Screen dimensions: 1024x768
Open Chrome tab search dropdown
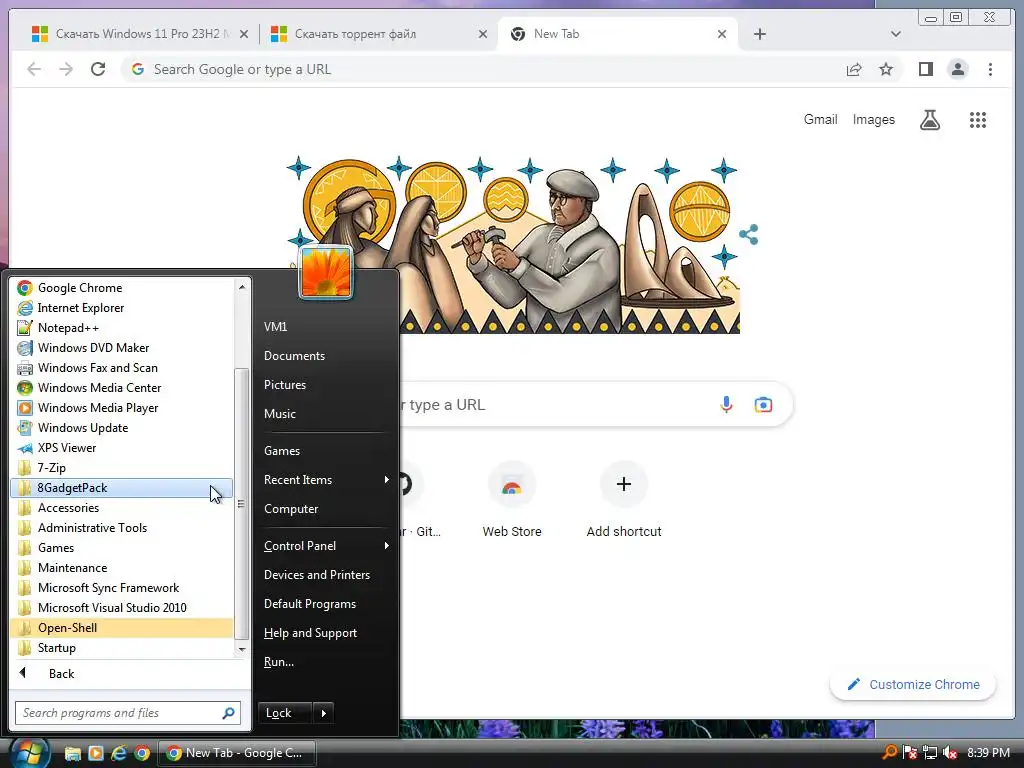(895, 34)
